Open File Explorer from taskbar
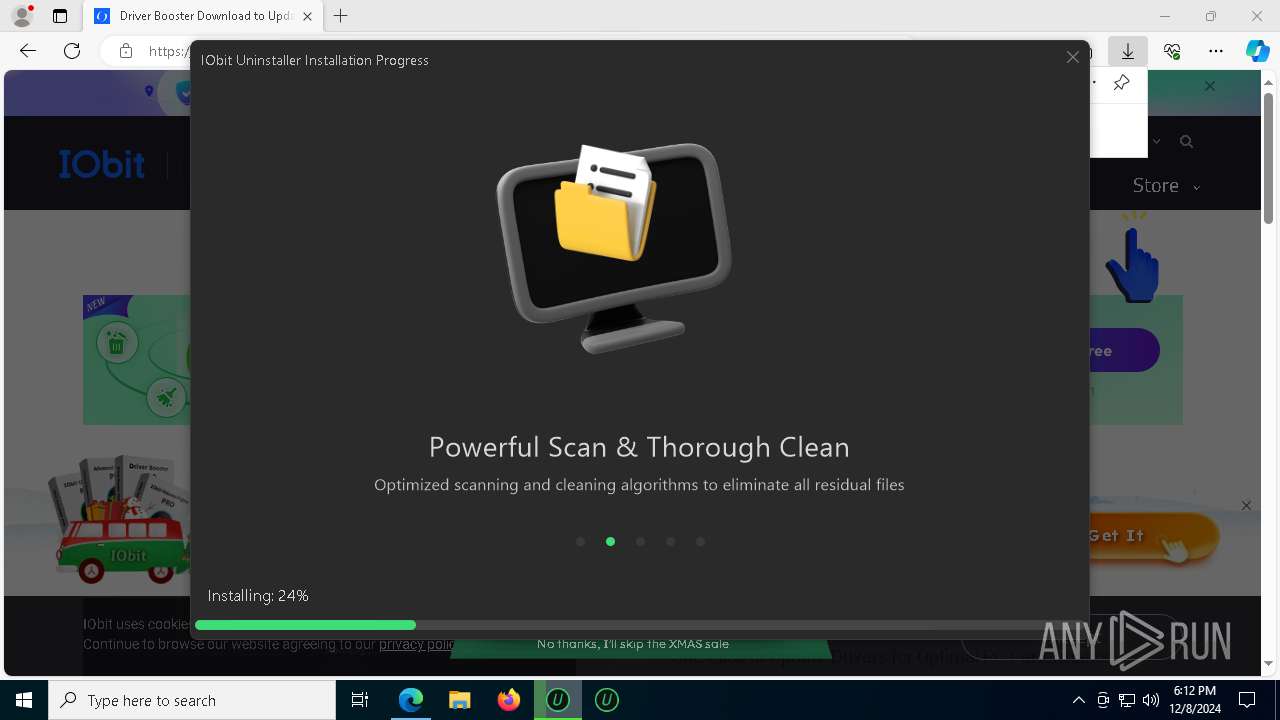Screen dimensions: 1280x720 coord(459,700)
